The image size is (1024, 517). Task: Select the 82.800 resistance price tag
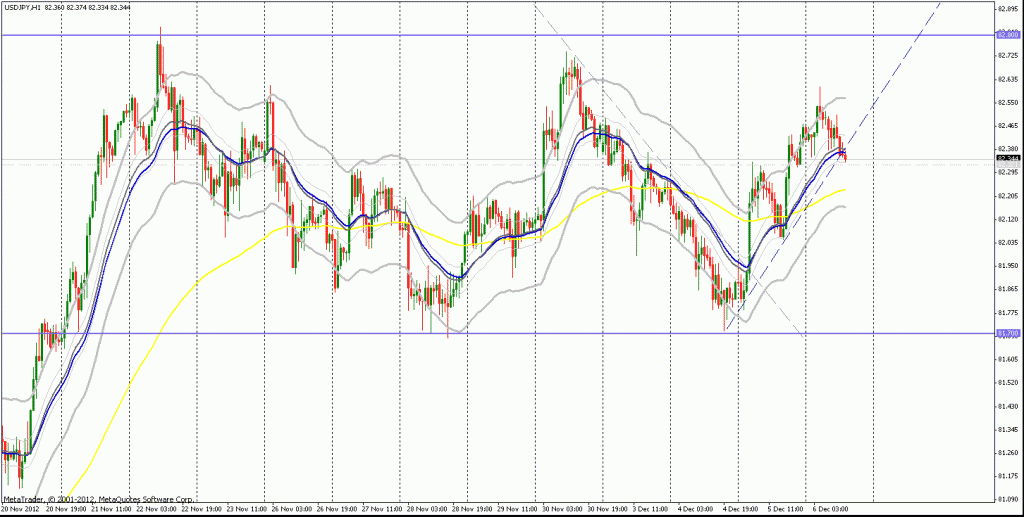pos(1006,35)
